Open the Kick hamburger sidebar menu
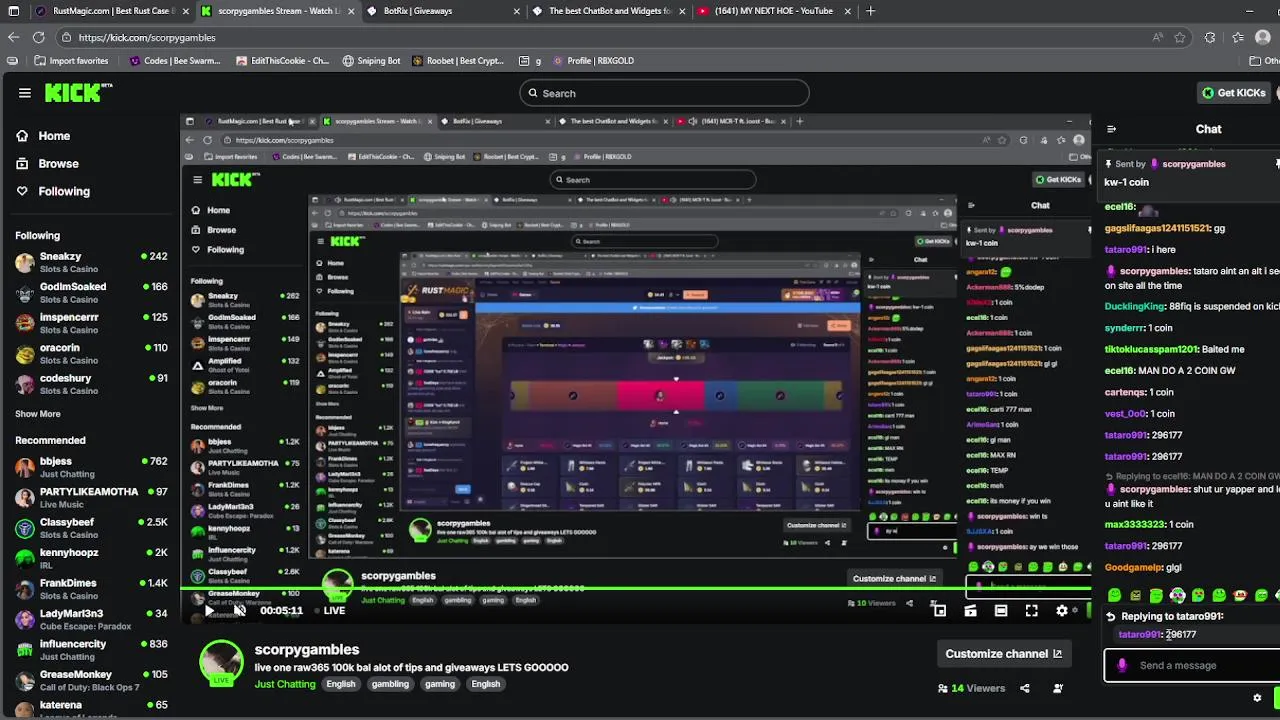Viewport: 1280px width, 720px height. (24, 93)
